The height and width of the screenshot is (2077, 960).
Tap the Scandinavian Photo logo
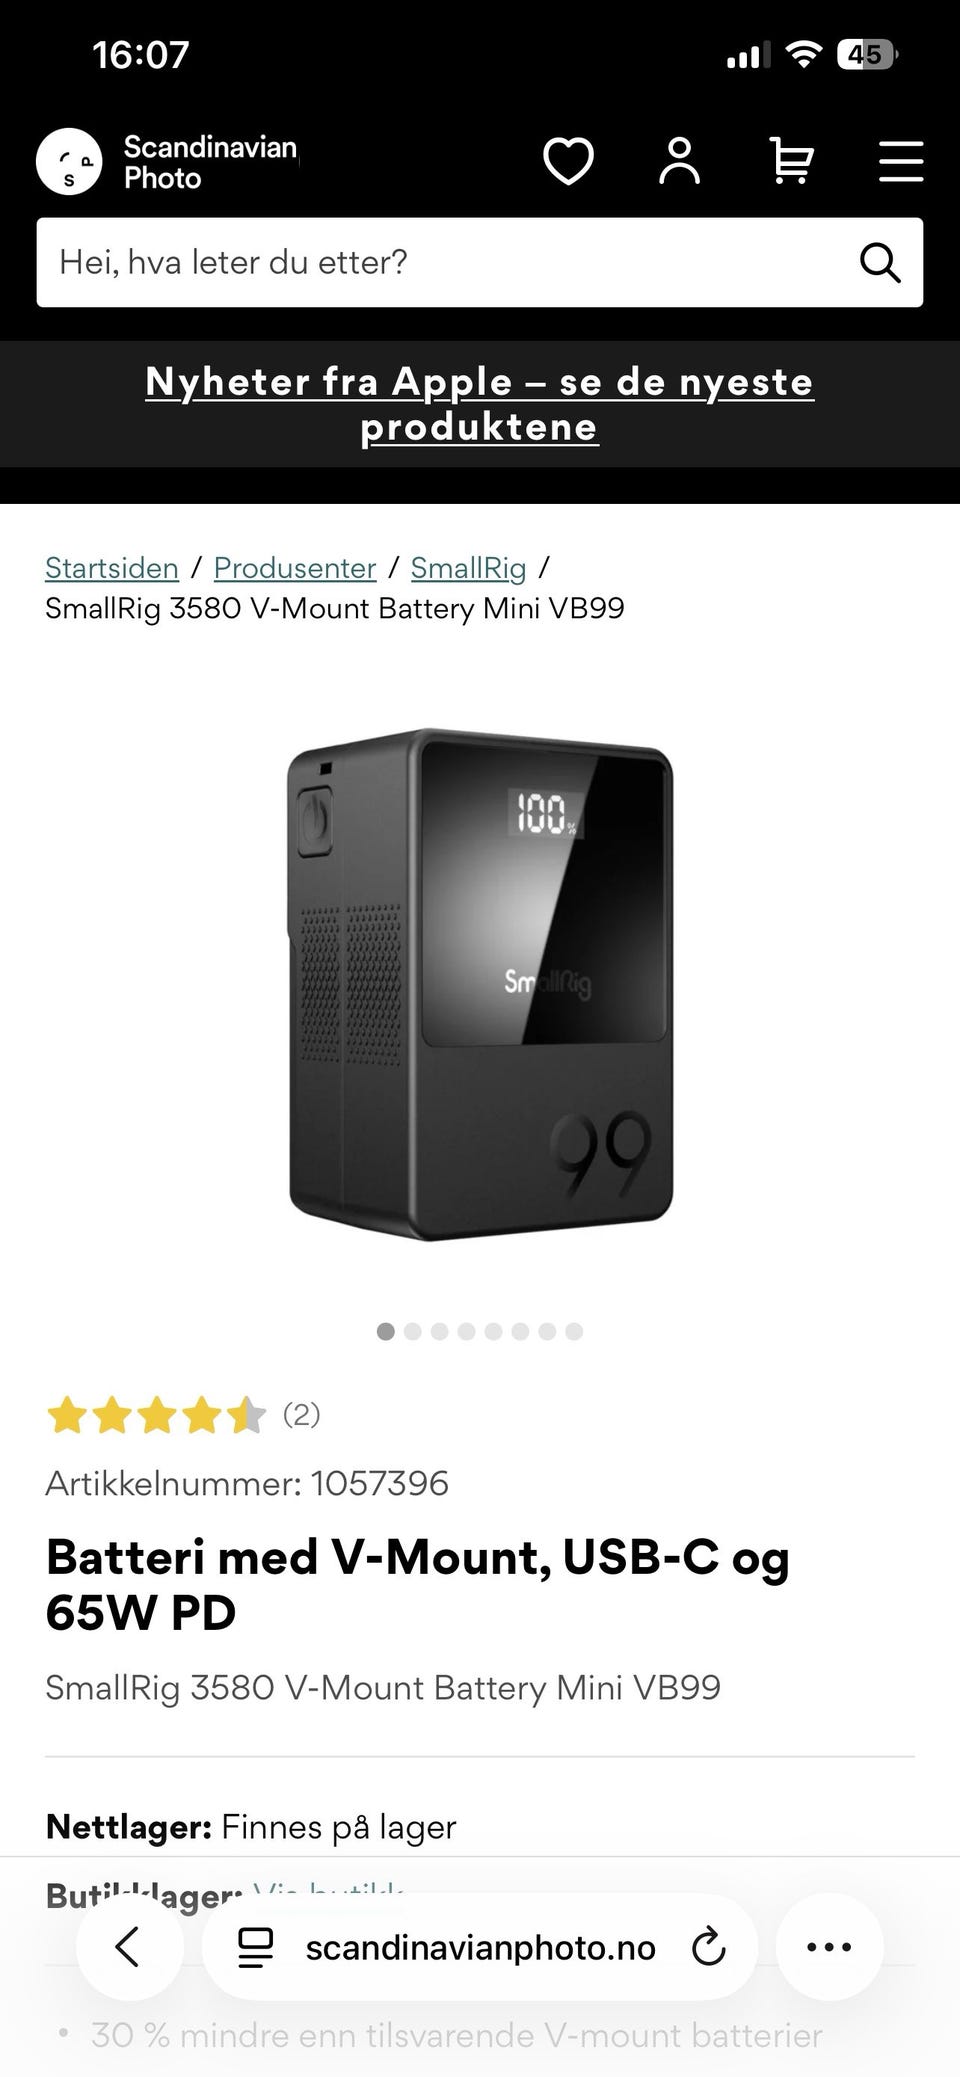[168, 162]
